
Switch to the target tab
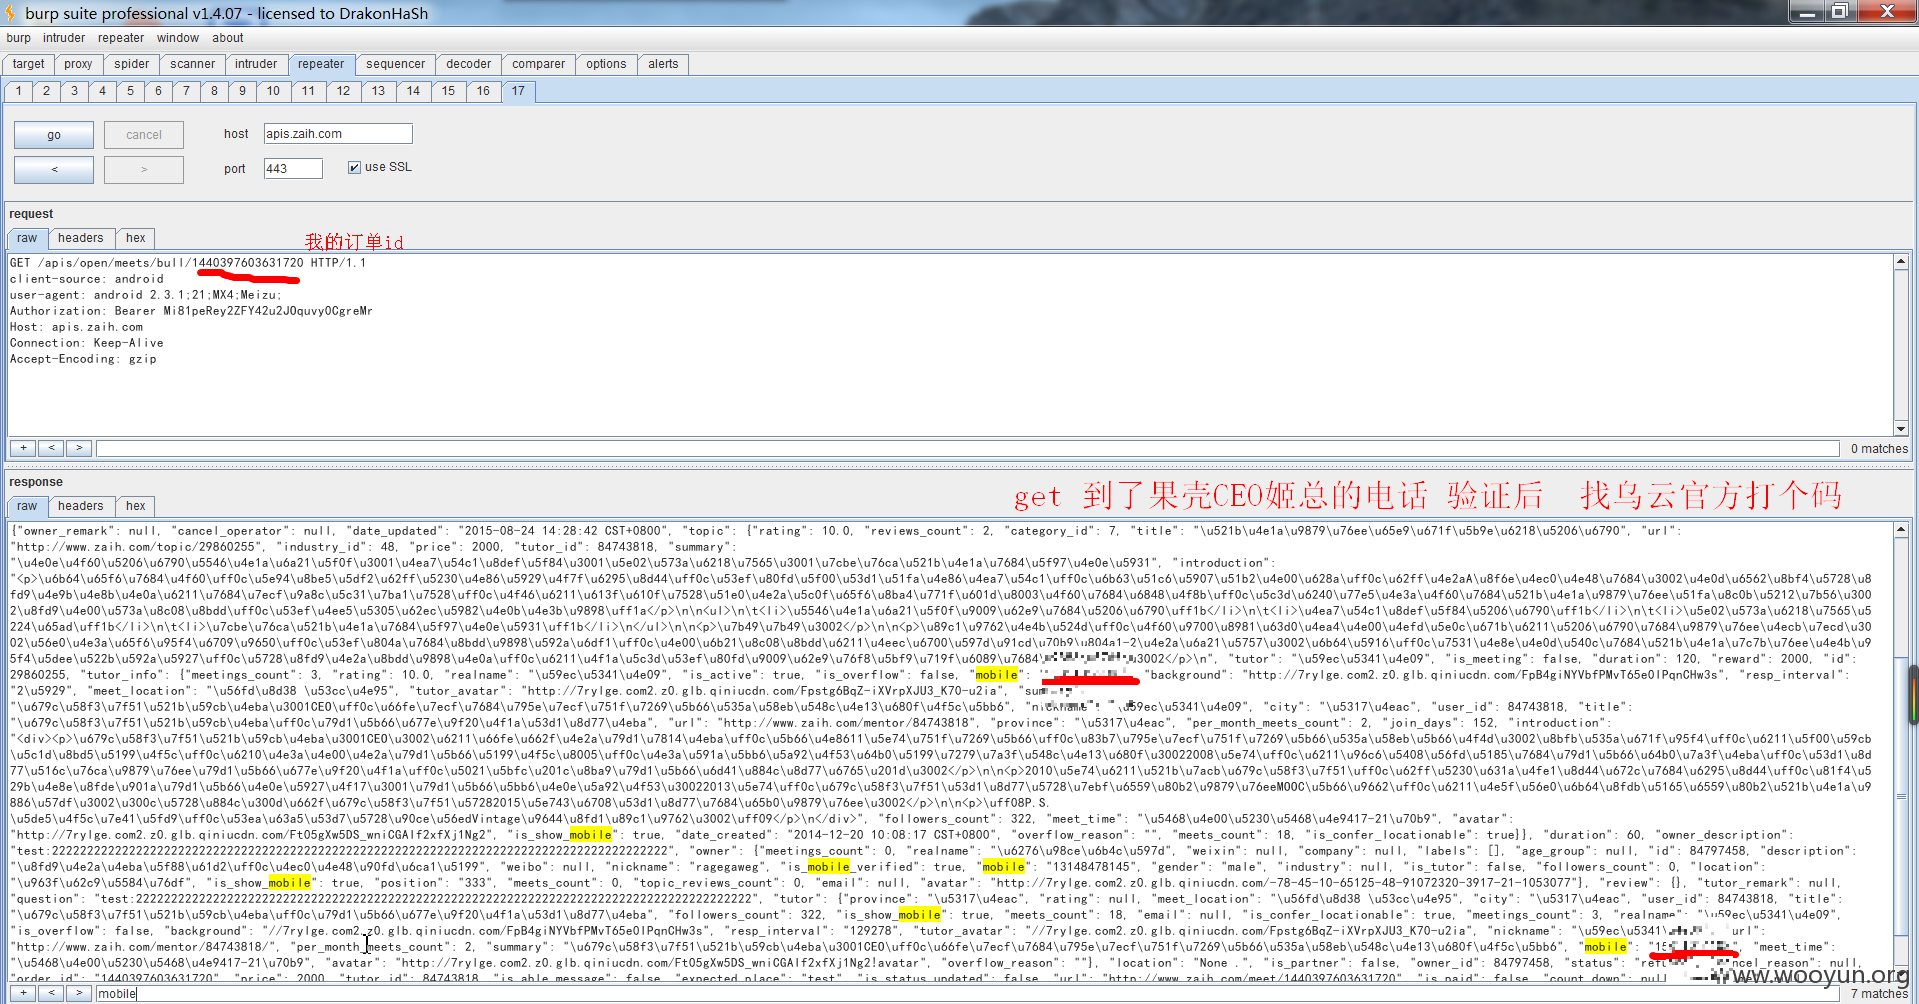[29, 64]
